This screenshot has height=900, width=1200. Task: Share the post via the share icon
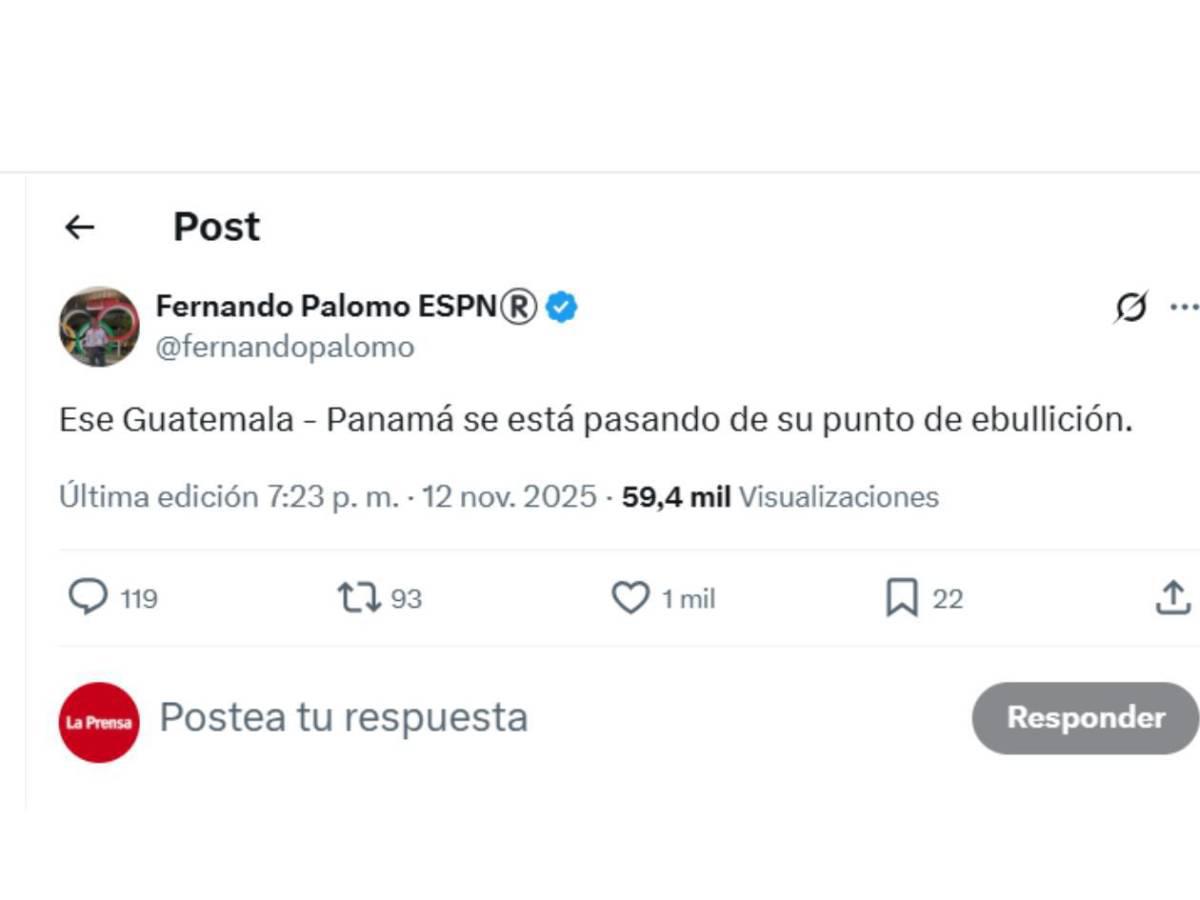(x=1174, y=597)
